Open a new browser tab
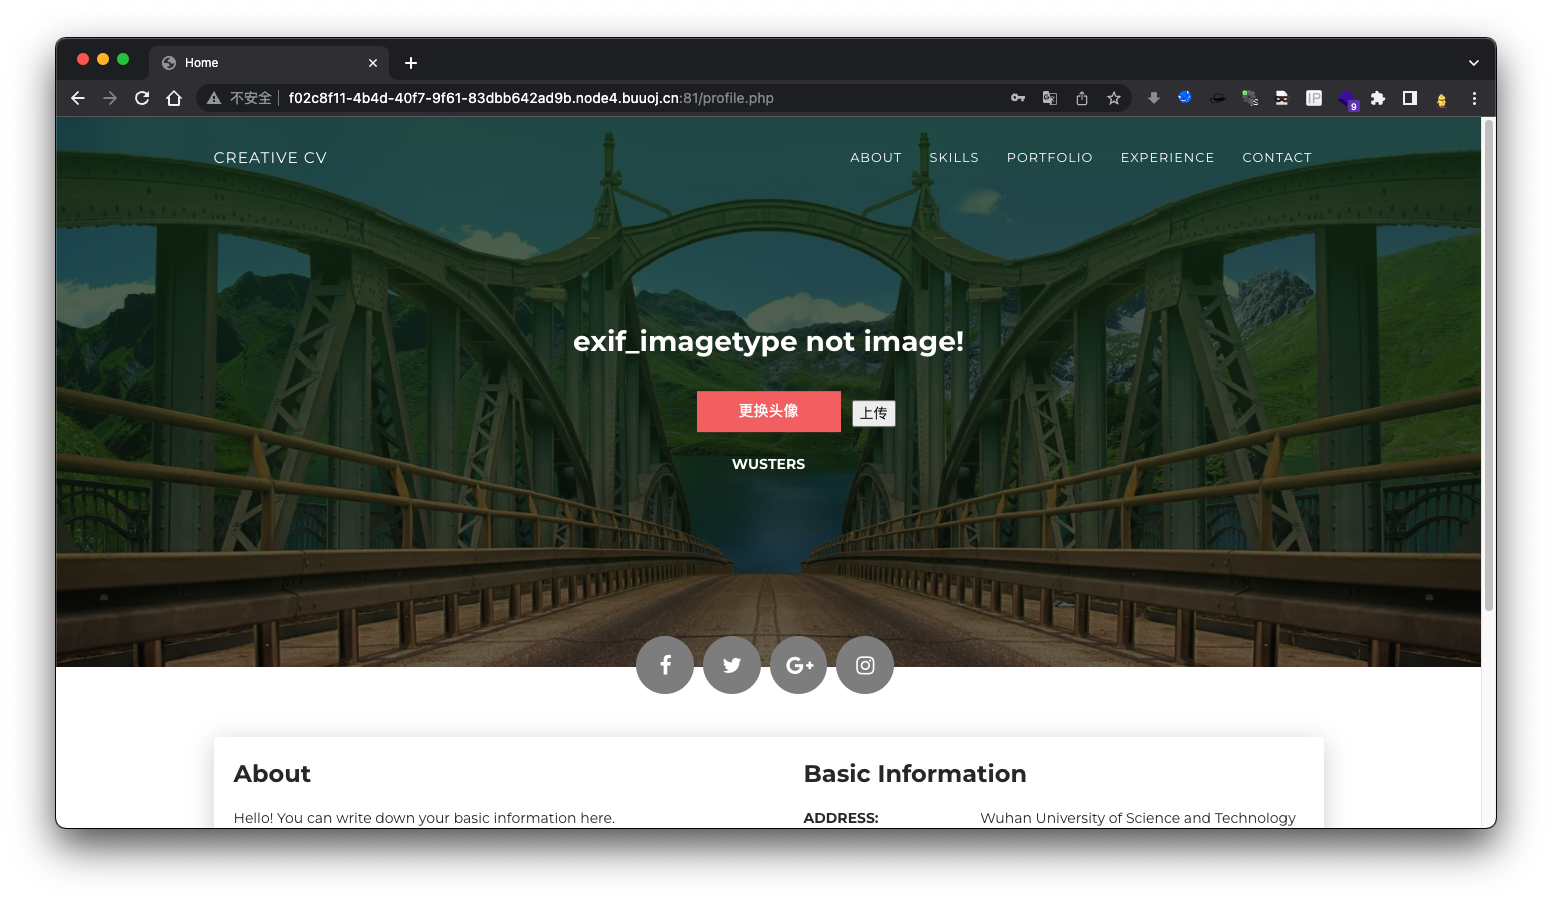The width and height of the screenshot is (1552, 902). pyautogui.click(x=411, y=63)
